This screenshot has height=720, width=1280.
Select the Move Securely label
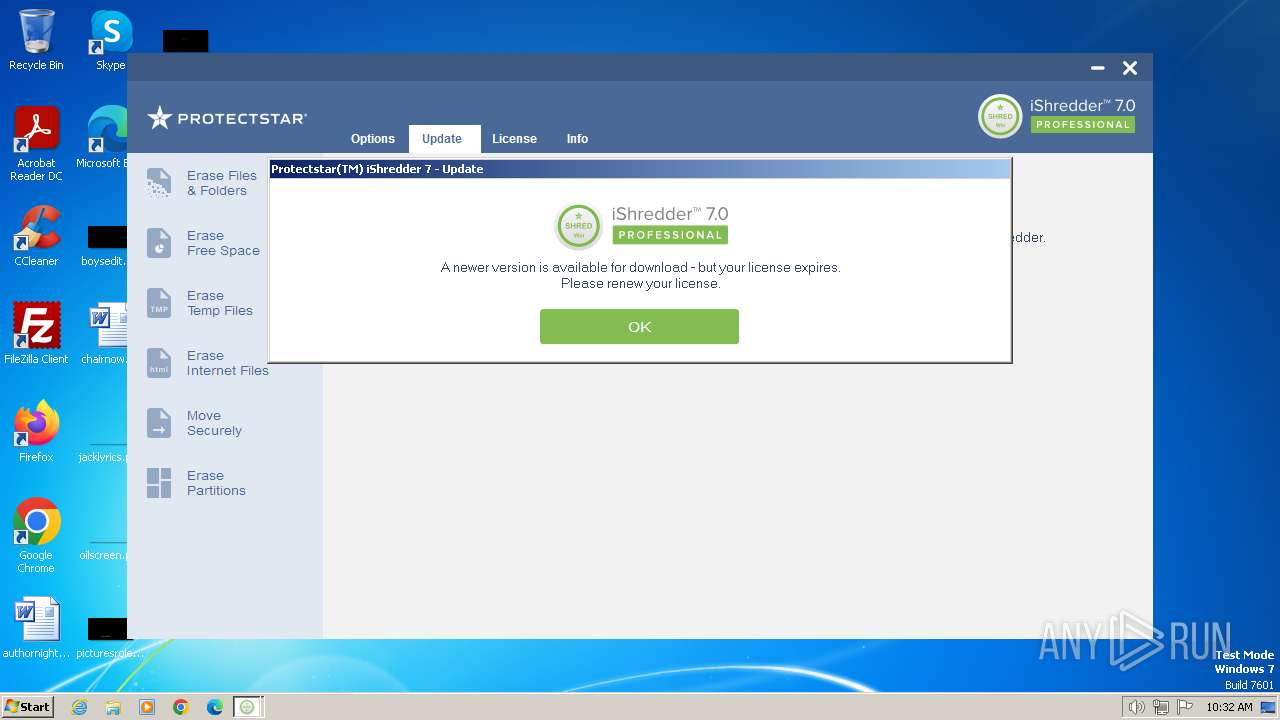point(214,423)
